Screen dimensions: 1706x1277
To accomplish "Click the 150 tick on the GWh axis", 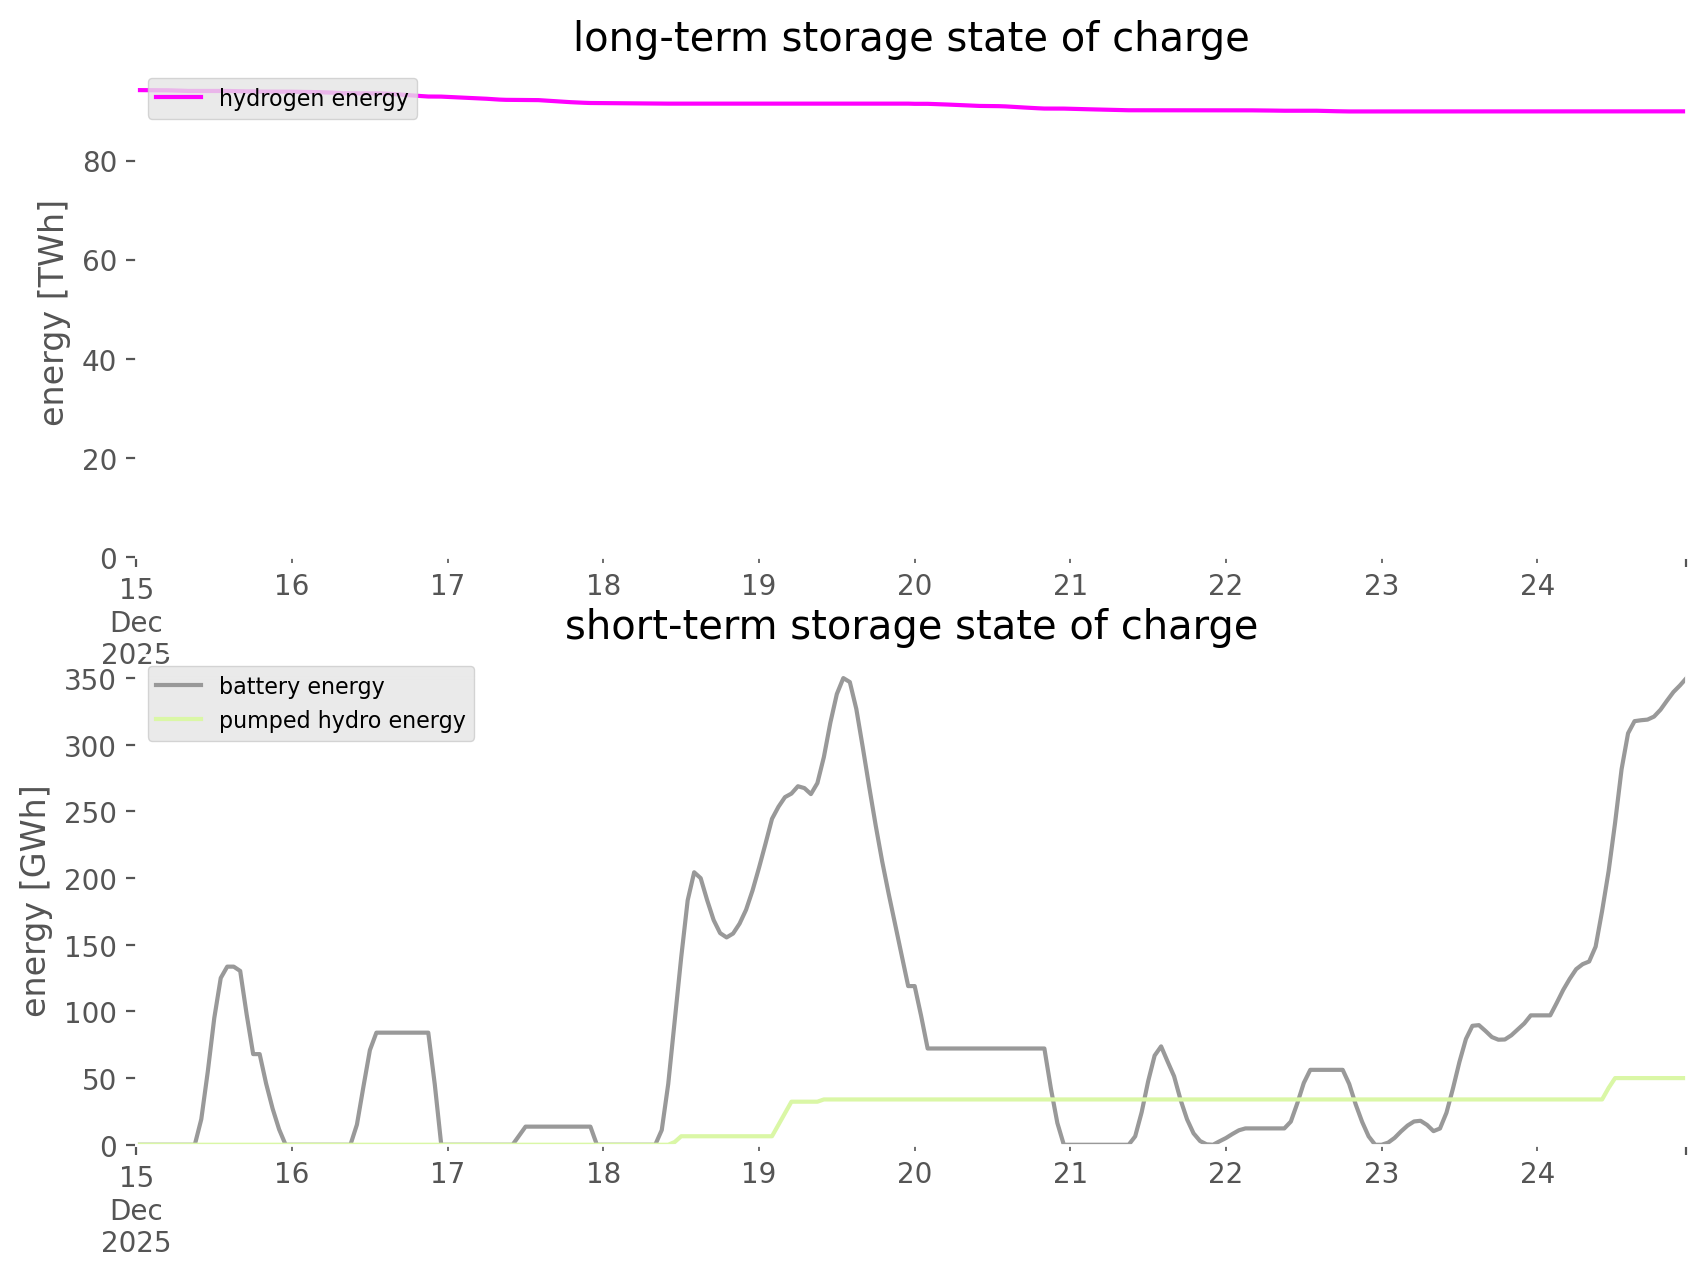I will (x=92, y=946).
